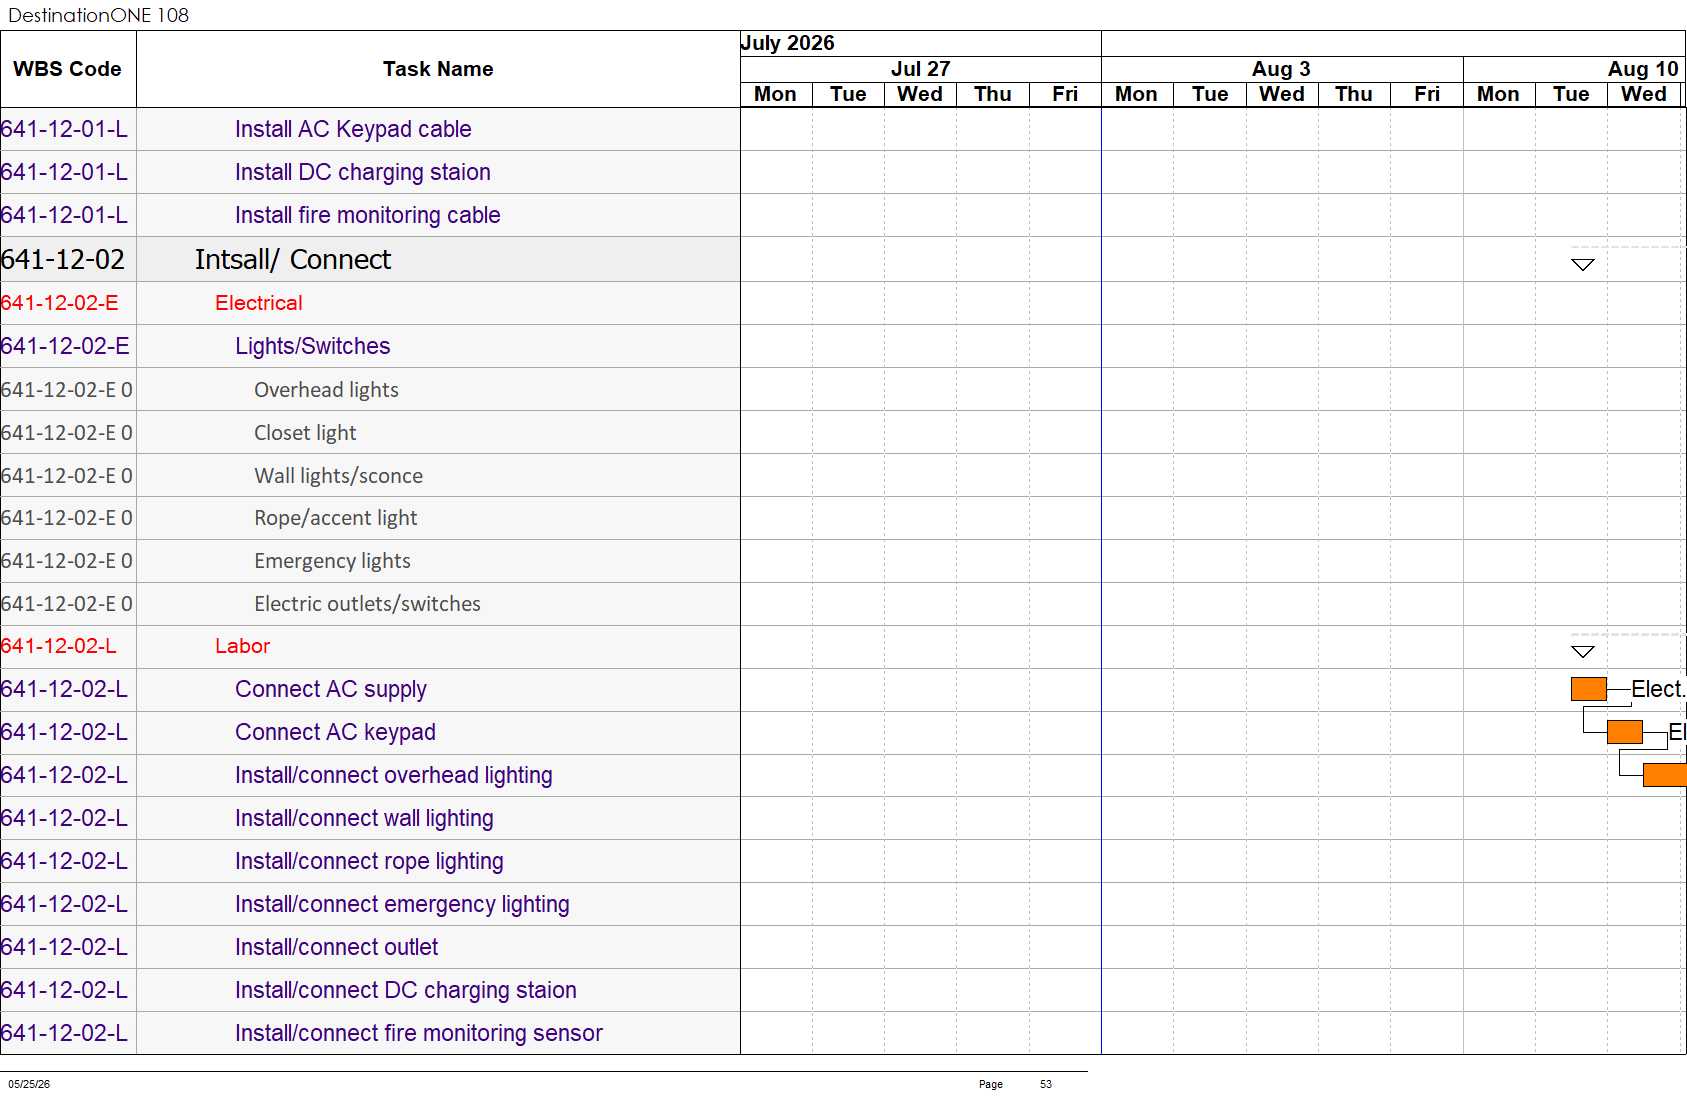Screen dimensions: 1687x1097
Task: Click the overhead lighting orange Gantt bar
Action: point(1664,775)
